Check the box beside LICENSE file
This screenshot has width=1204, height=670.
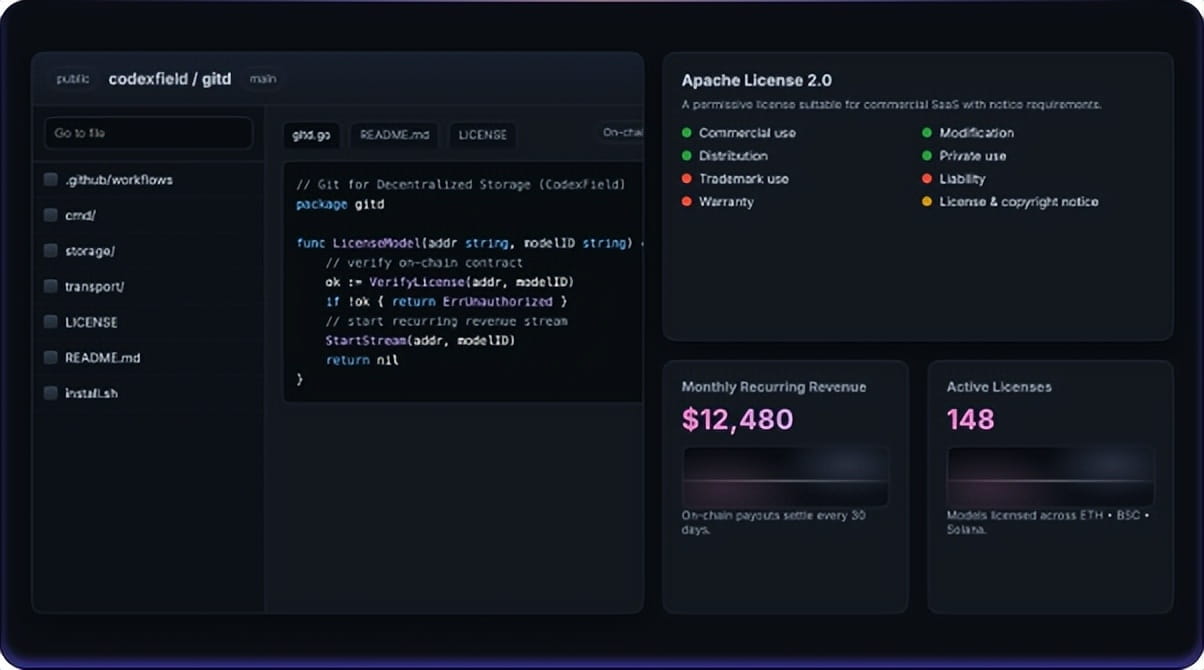50,322
